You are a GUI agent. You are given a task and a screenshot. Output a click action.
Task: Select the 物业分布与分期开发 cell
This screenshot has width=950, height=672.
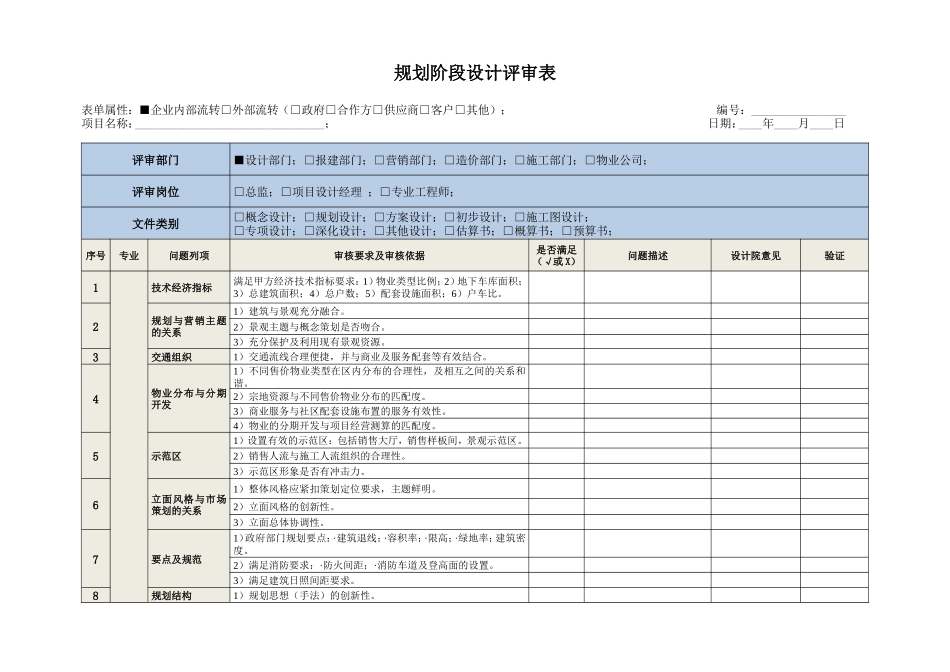click(x=189, y=399)
